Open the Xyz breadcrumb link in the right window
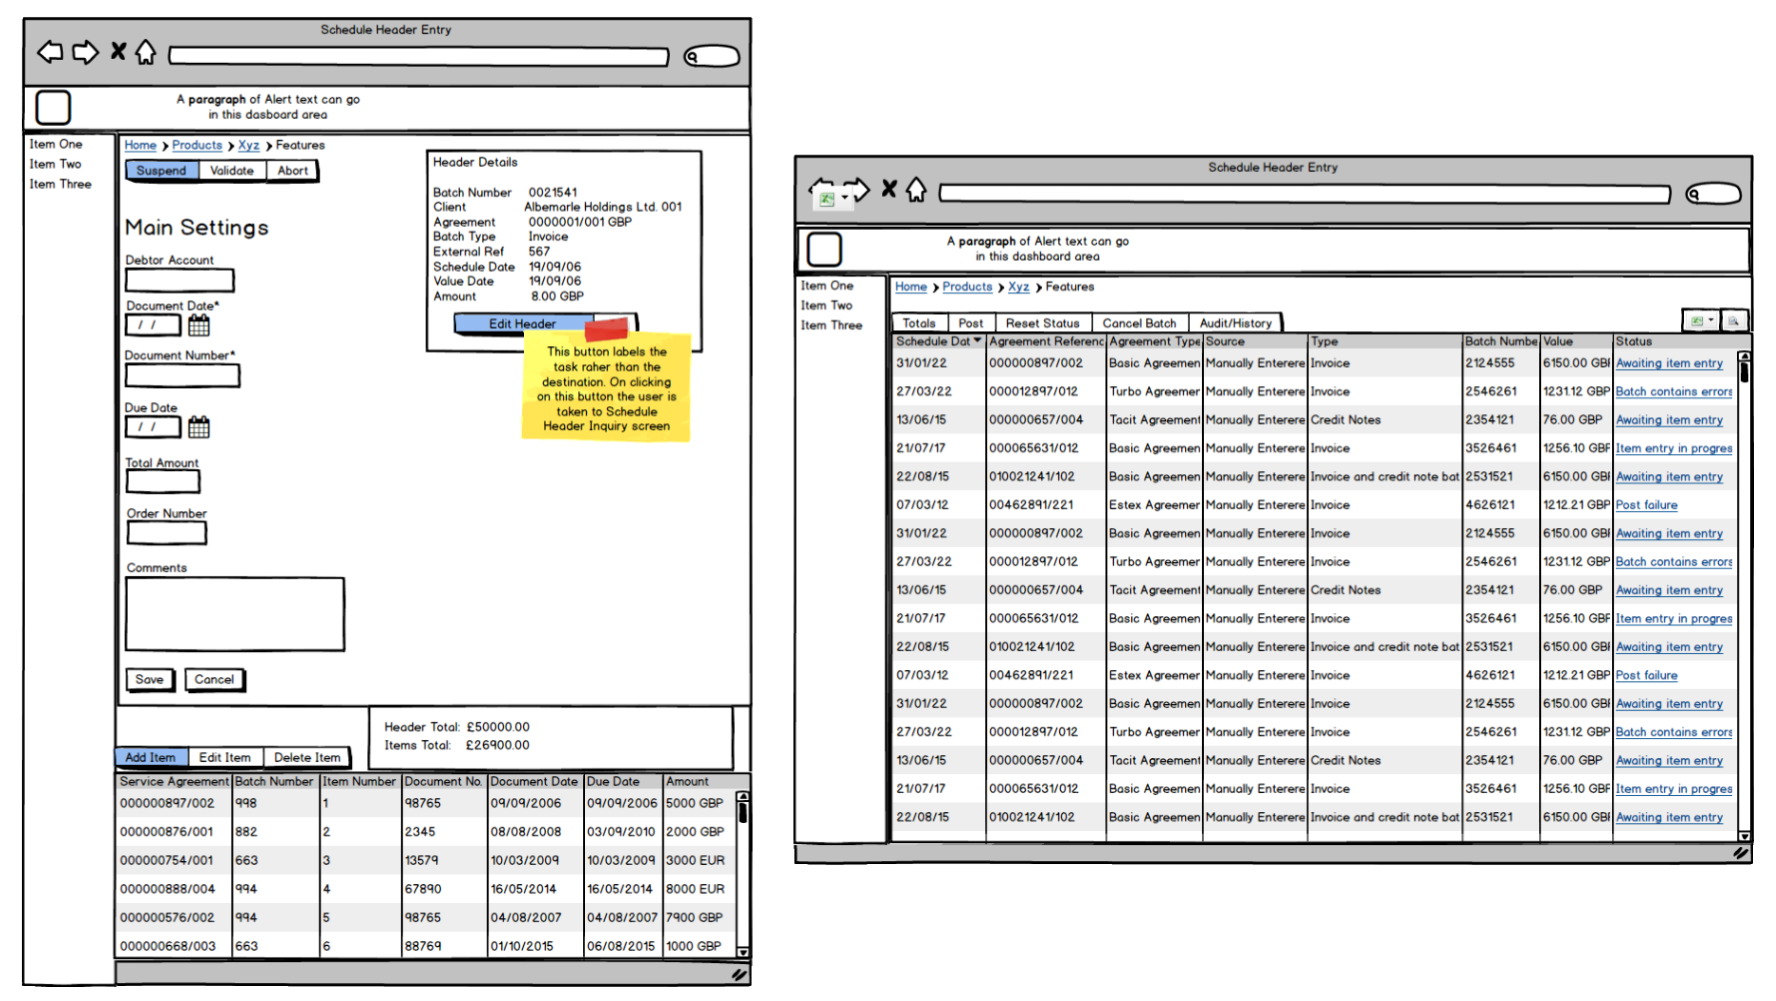Image resolution: width=1776 pixels, height=1001 pixels. tap(1019, 287)
